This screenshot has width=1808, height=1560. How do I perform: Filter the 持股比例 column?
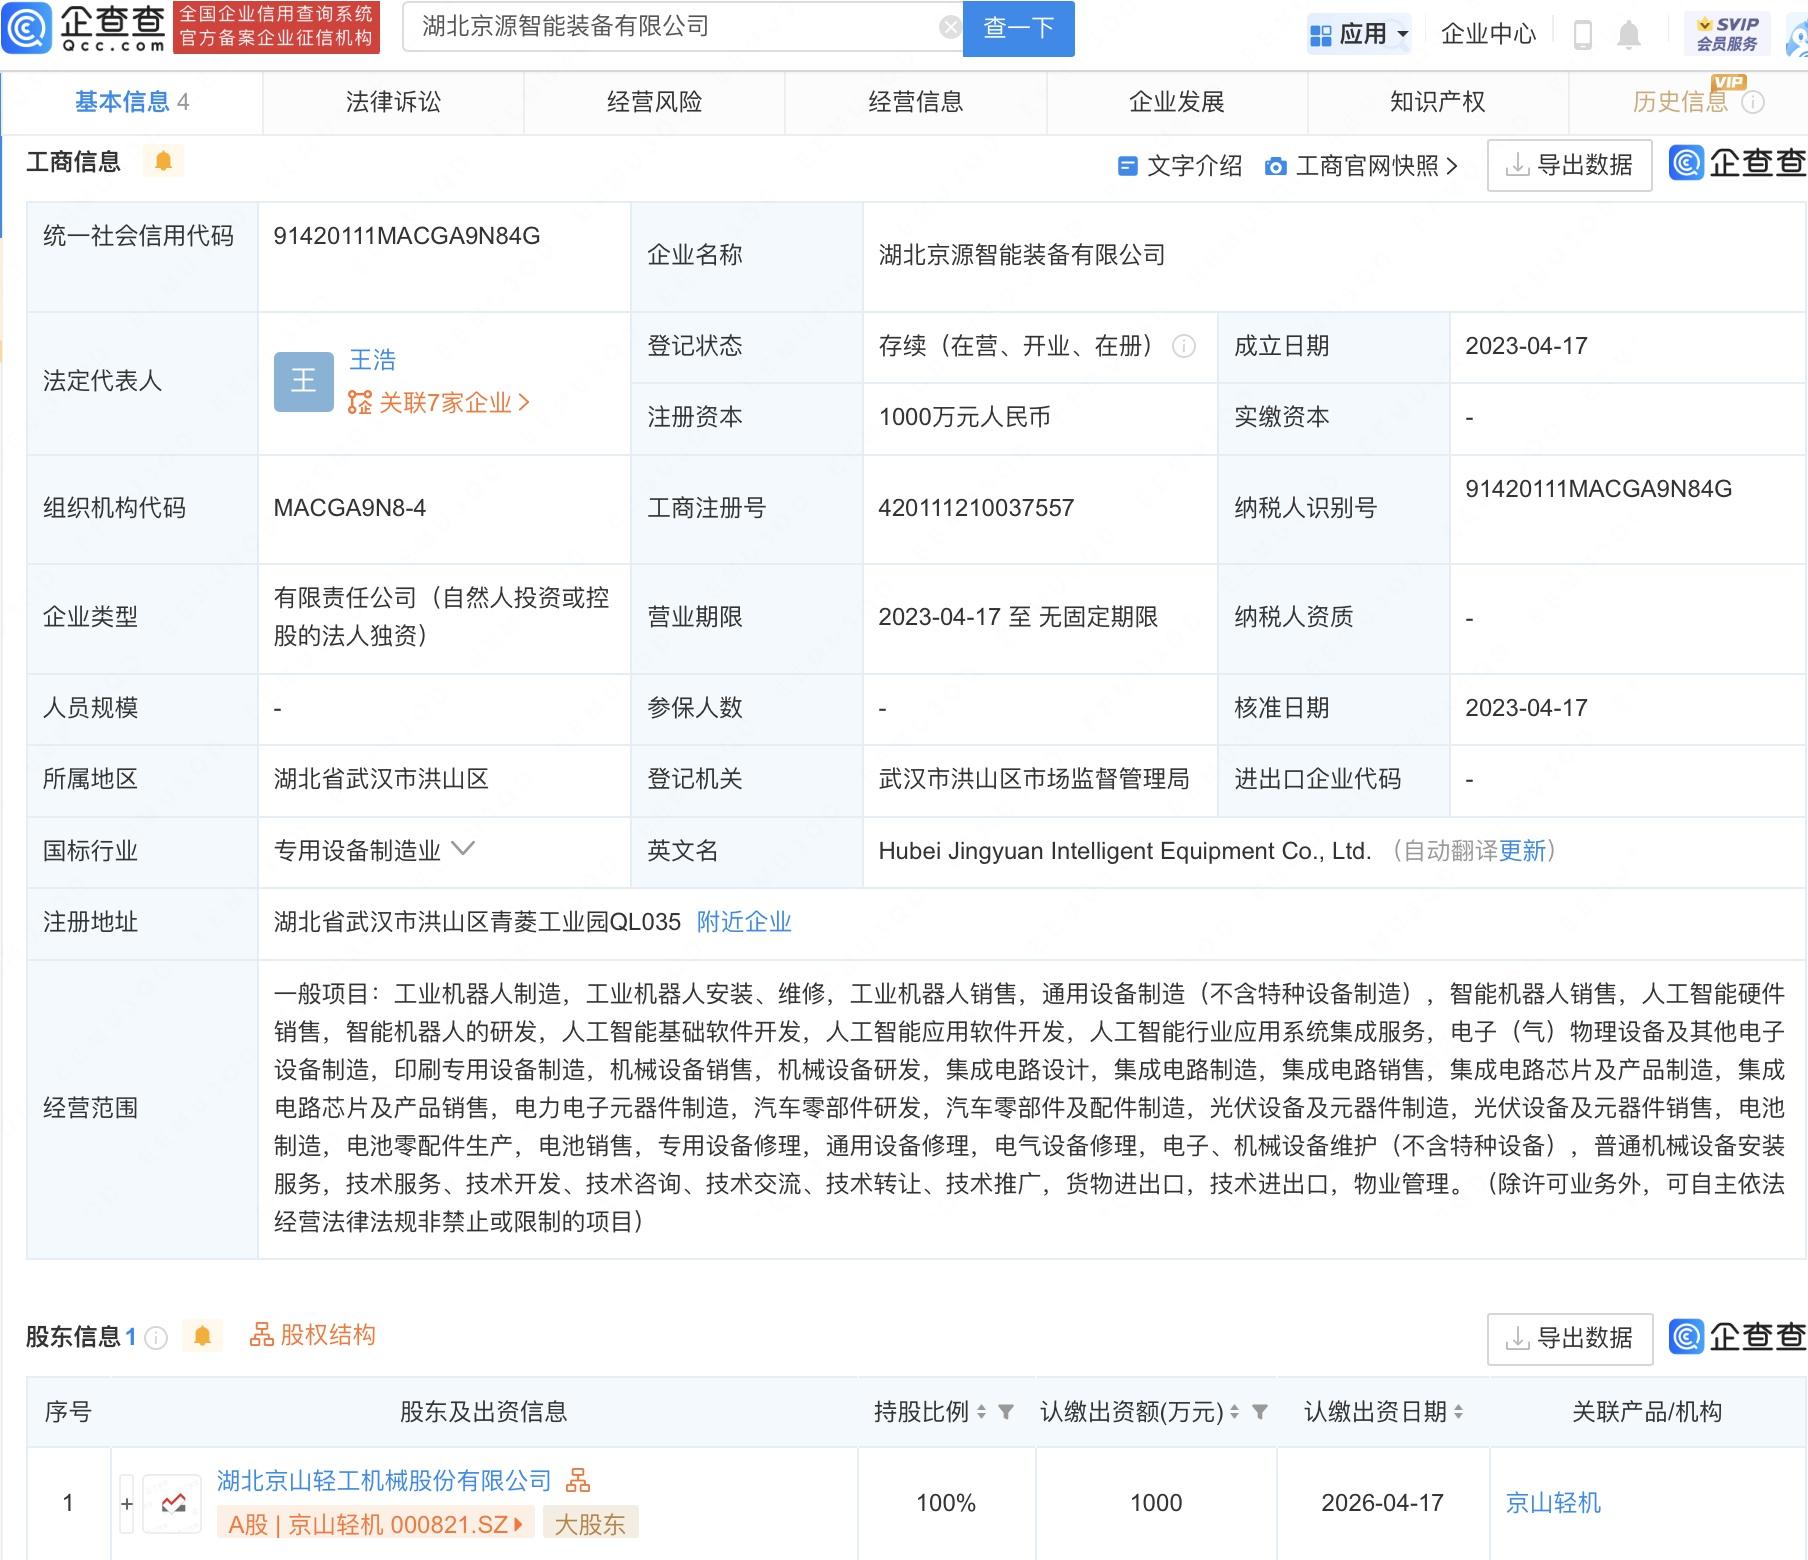(x=1006, y=1412)
